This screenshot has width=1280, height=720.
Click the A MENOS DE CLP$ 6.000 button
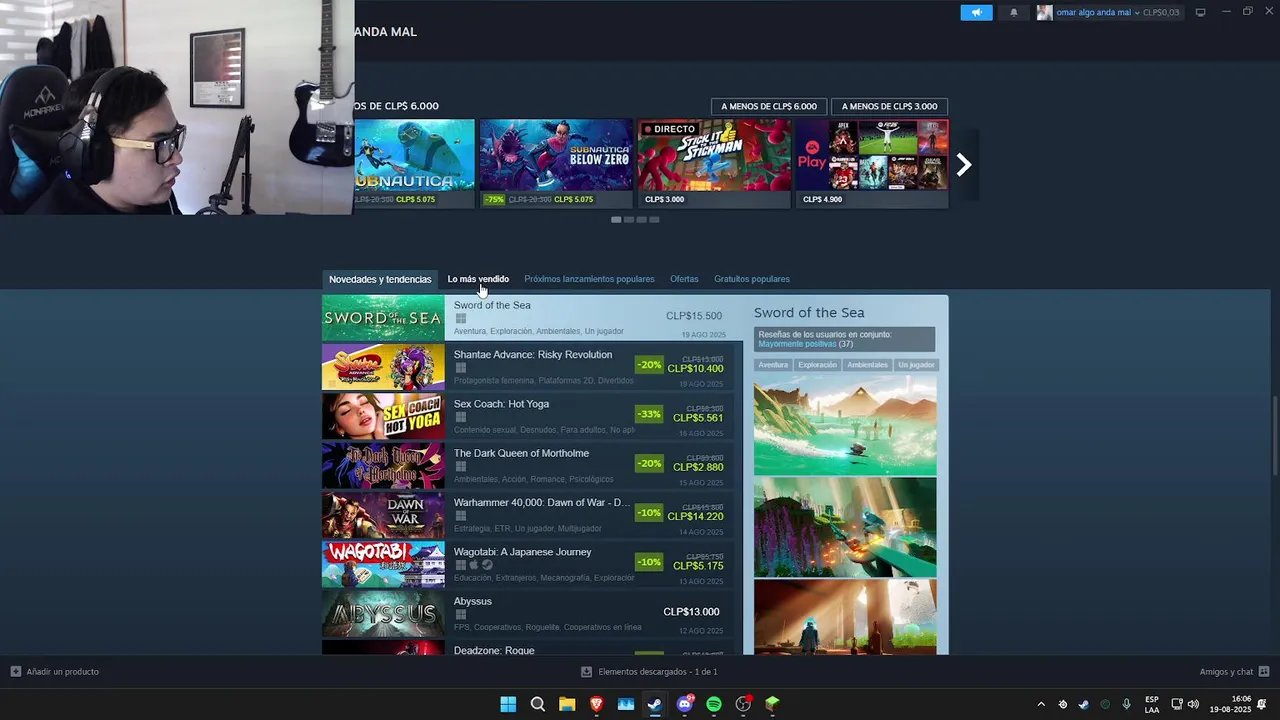coord(769,106)
